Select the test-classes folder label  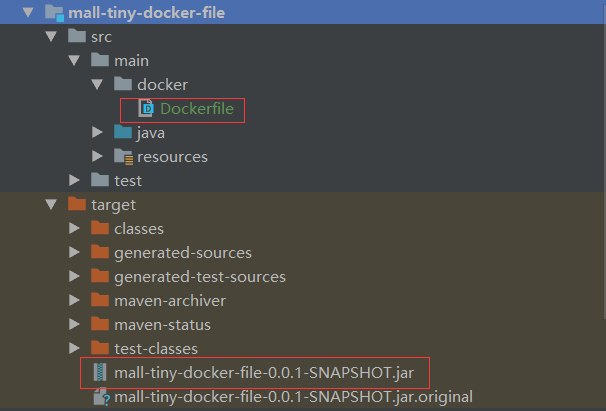(x=156, y=349)
